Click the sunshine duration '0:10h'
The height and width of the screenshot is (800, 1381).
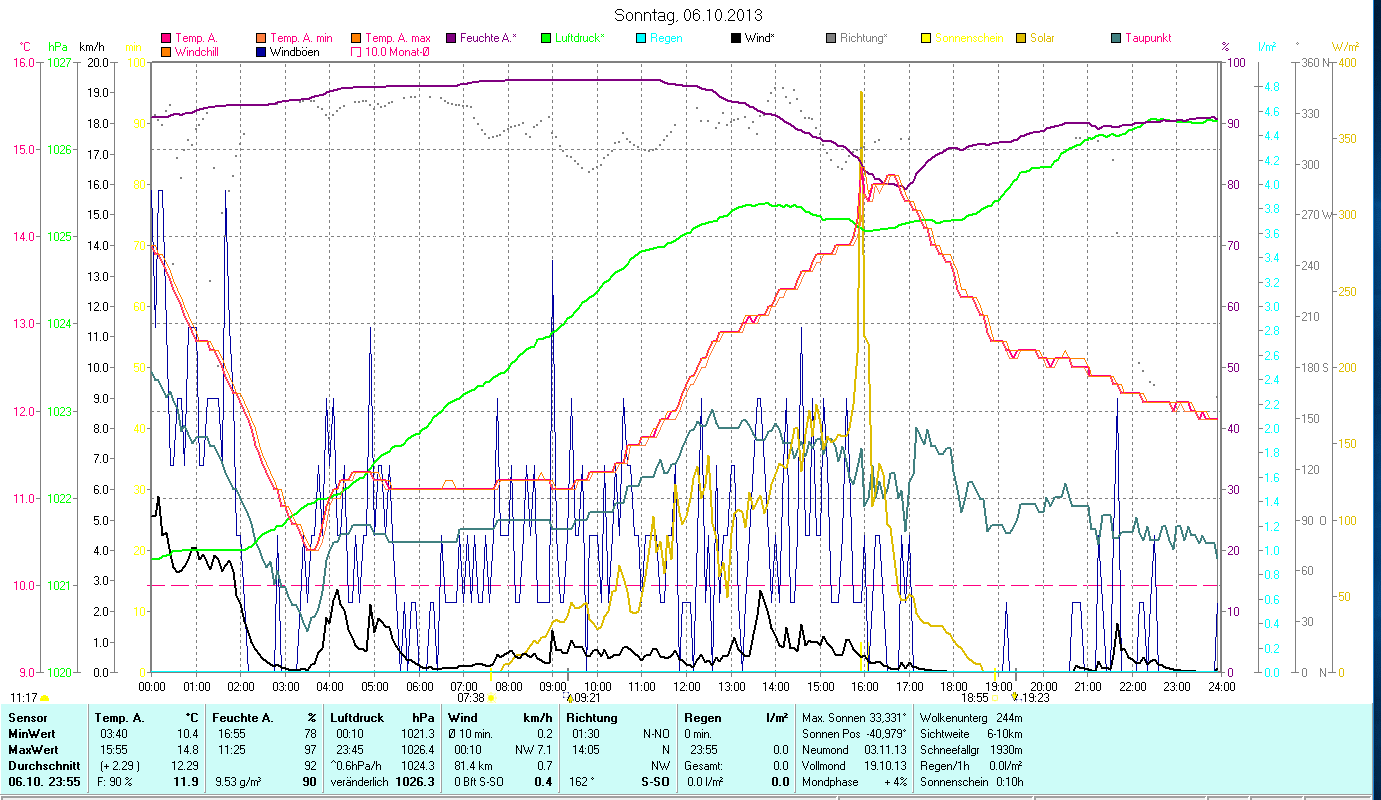pyautogui.click(x=1008, y=782)
